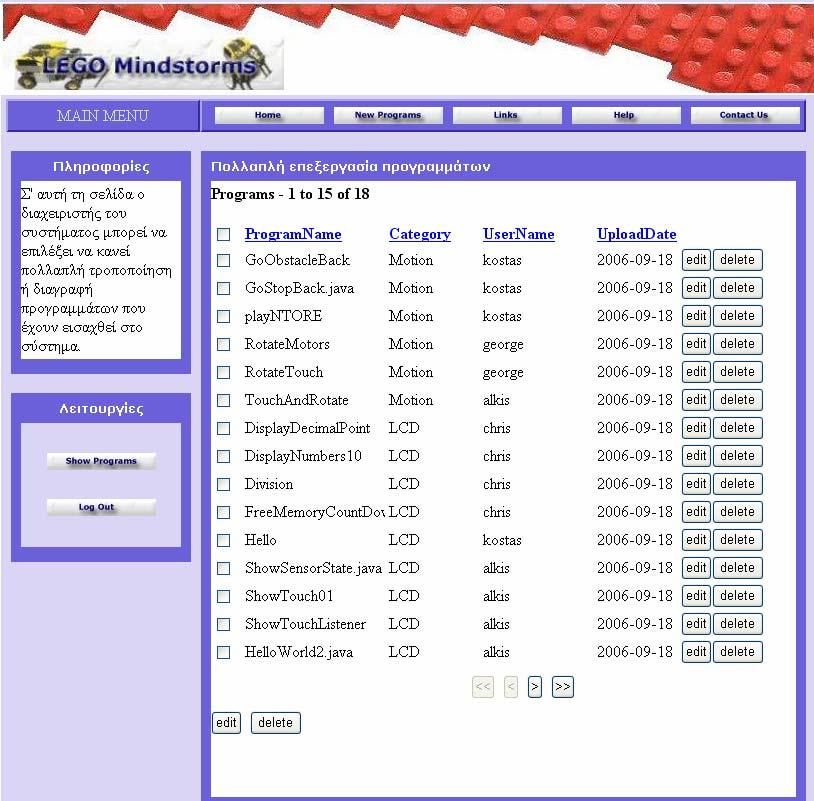This screenshot has height=801, width=814.
Task: Edit the RotateMotors program
Action: click(696, 344)
